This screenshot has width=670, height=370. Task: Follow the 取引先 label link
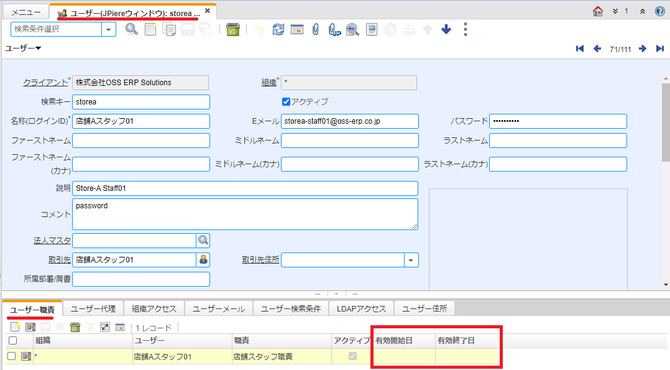pos(59,259)
